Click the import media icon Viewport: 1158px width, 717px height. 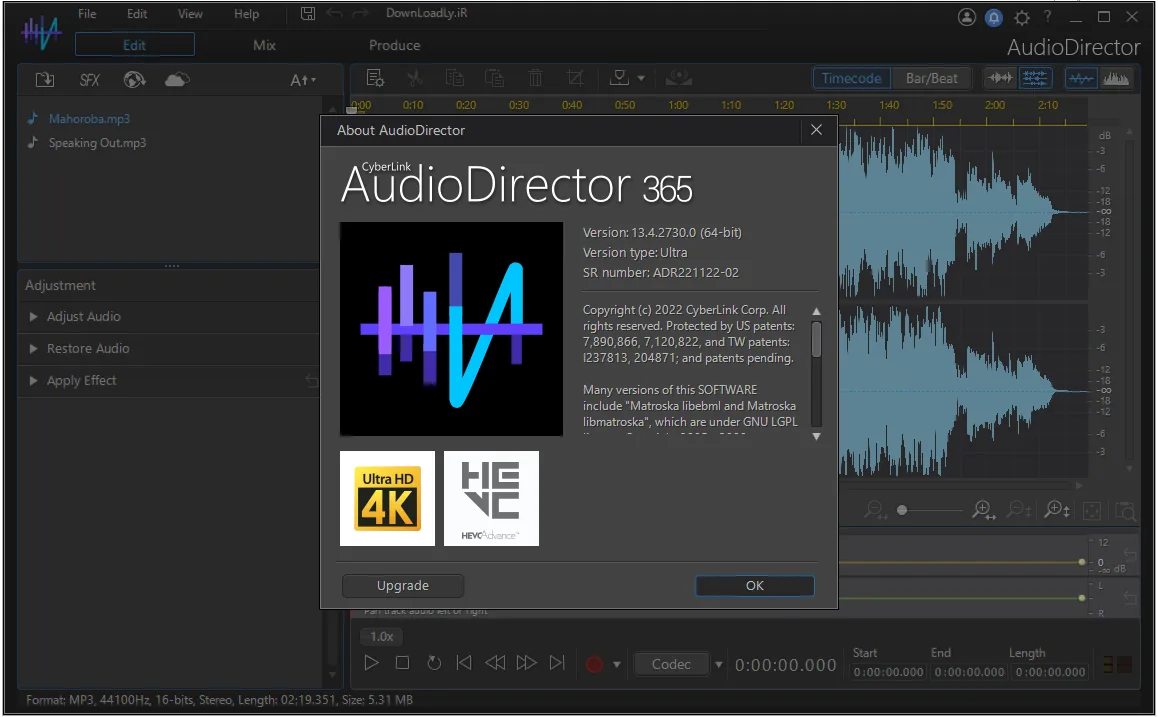tap(44, 80)
